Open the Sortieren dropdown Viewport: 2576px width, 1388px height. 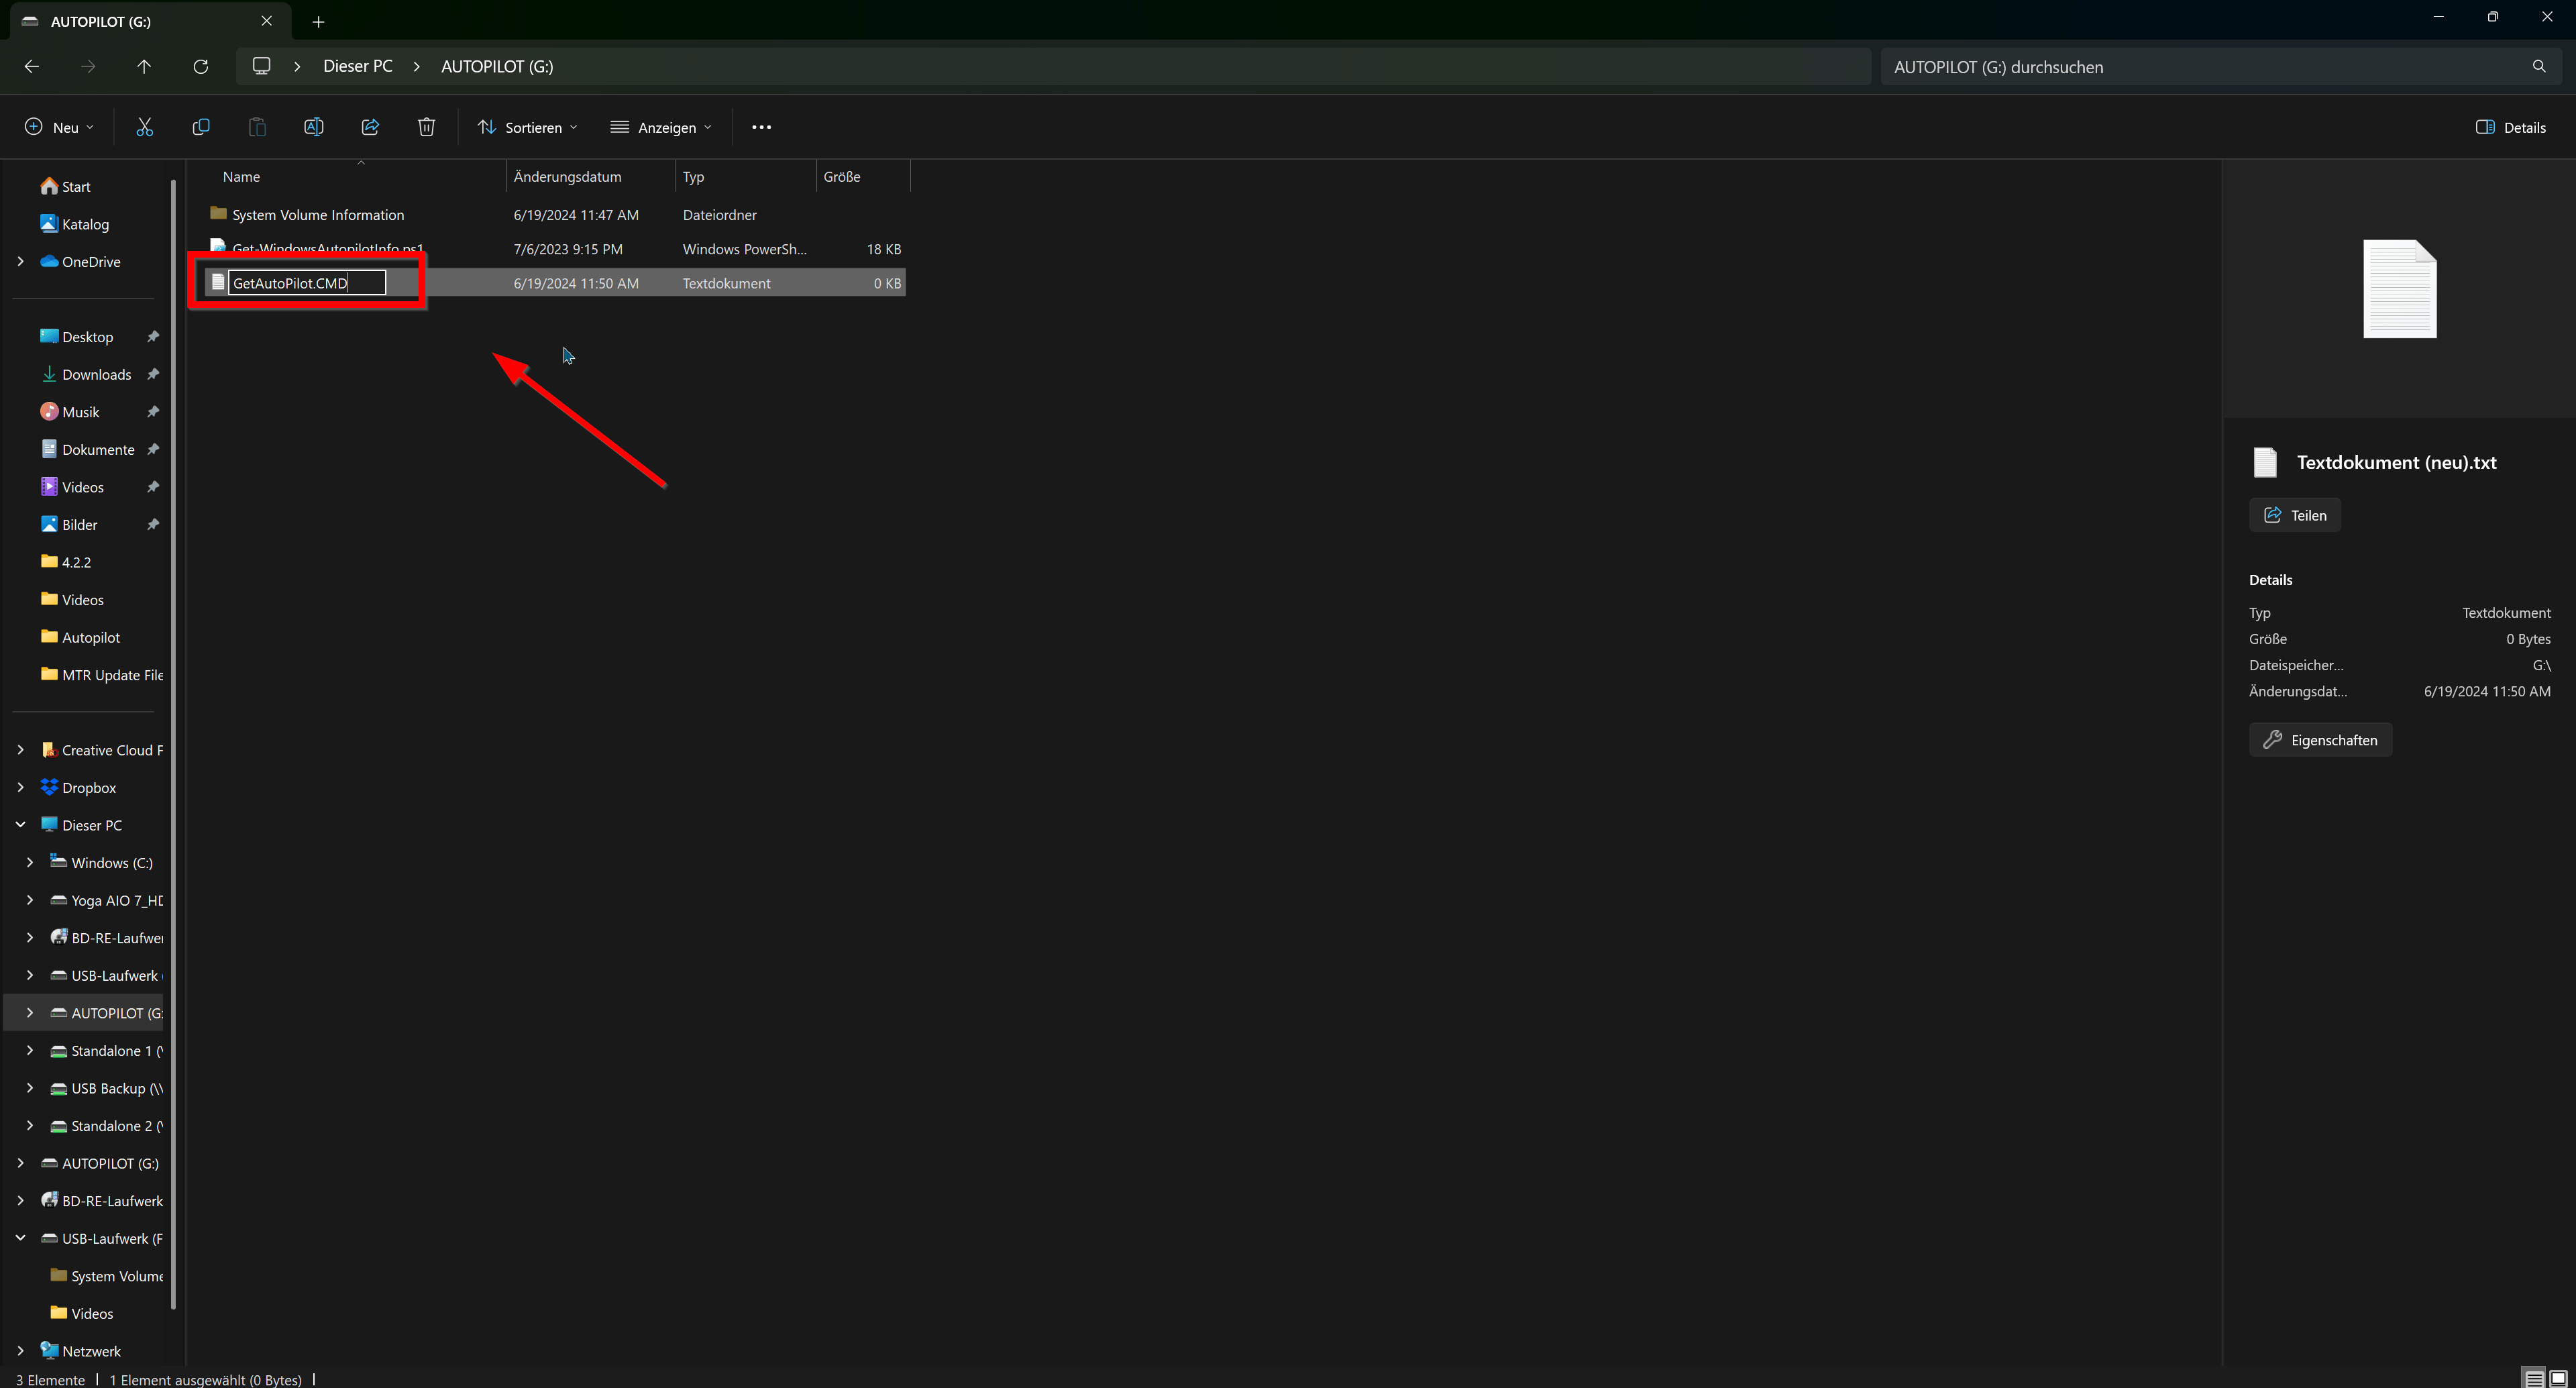tap(528, 127)
